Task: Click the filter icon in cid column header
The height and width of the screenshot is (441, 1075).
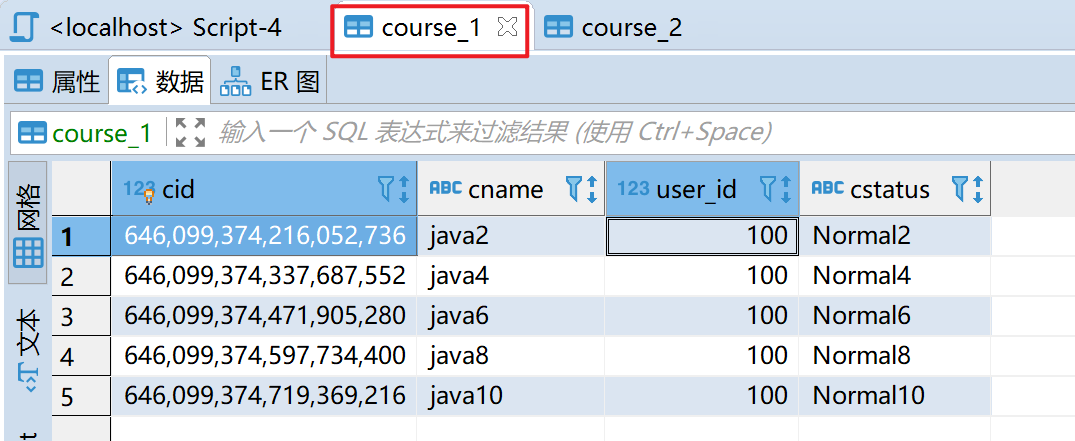Action: 386,189
